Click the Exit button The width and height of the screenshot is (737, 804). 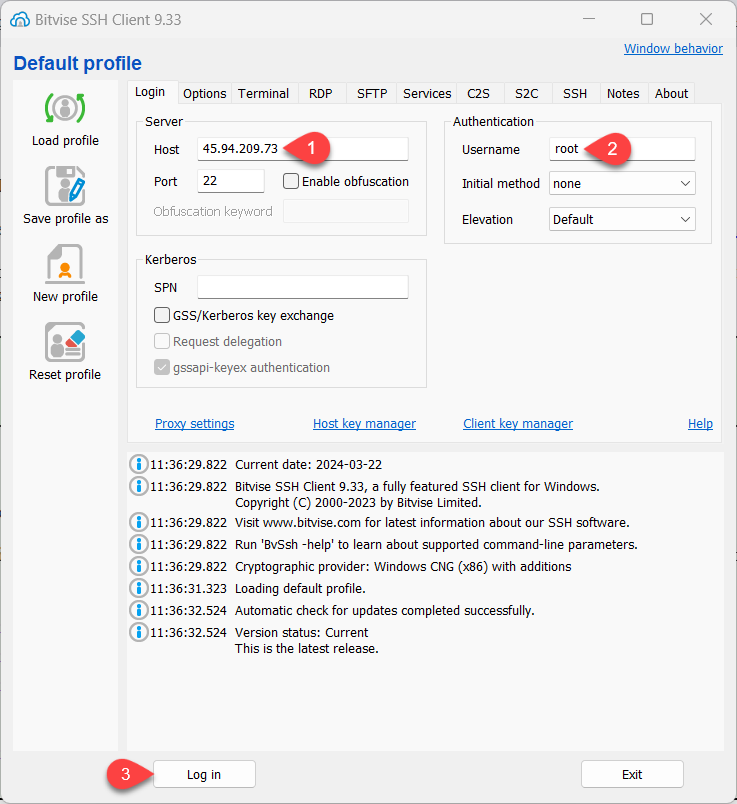(x=632, y=774)
